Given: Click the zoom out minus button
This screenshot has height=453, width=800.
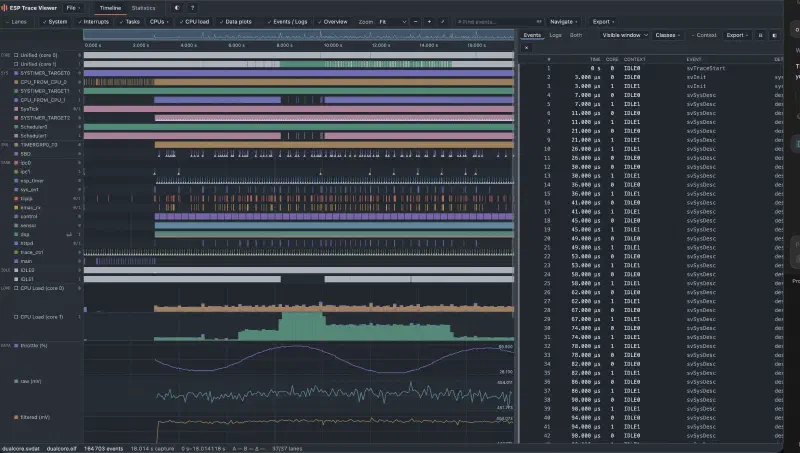Looking at the screenshot, I should [415, 22].
